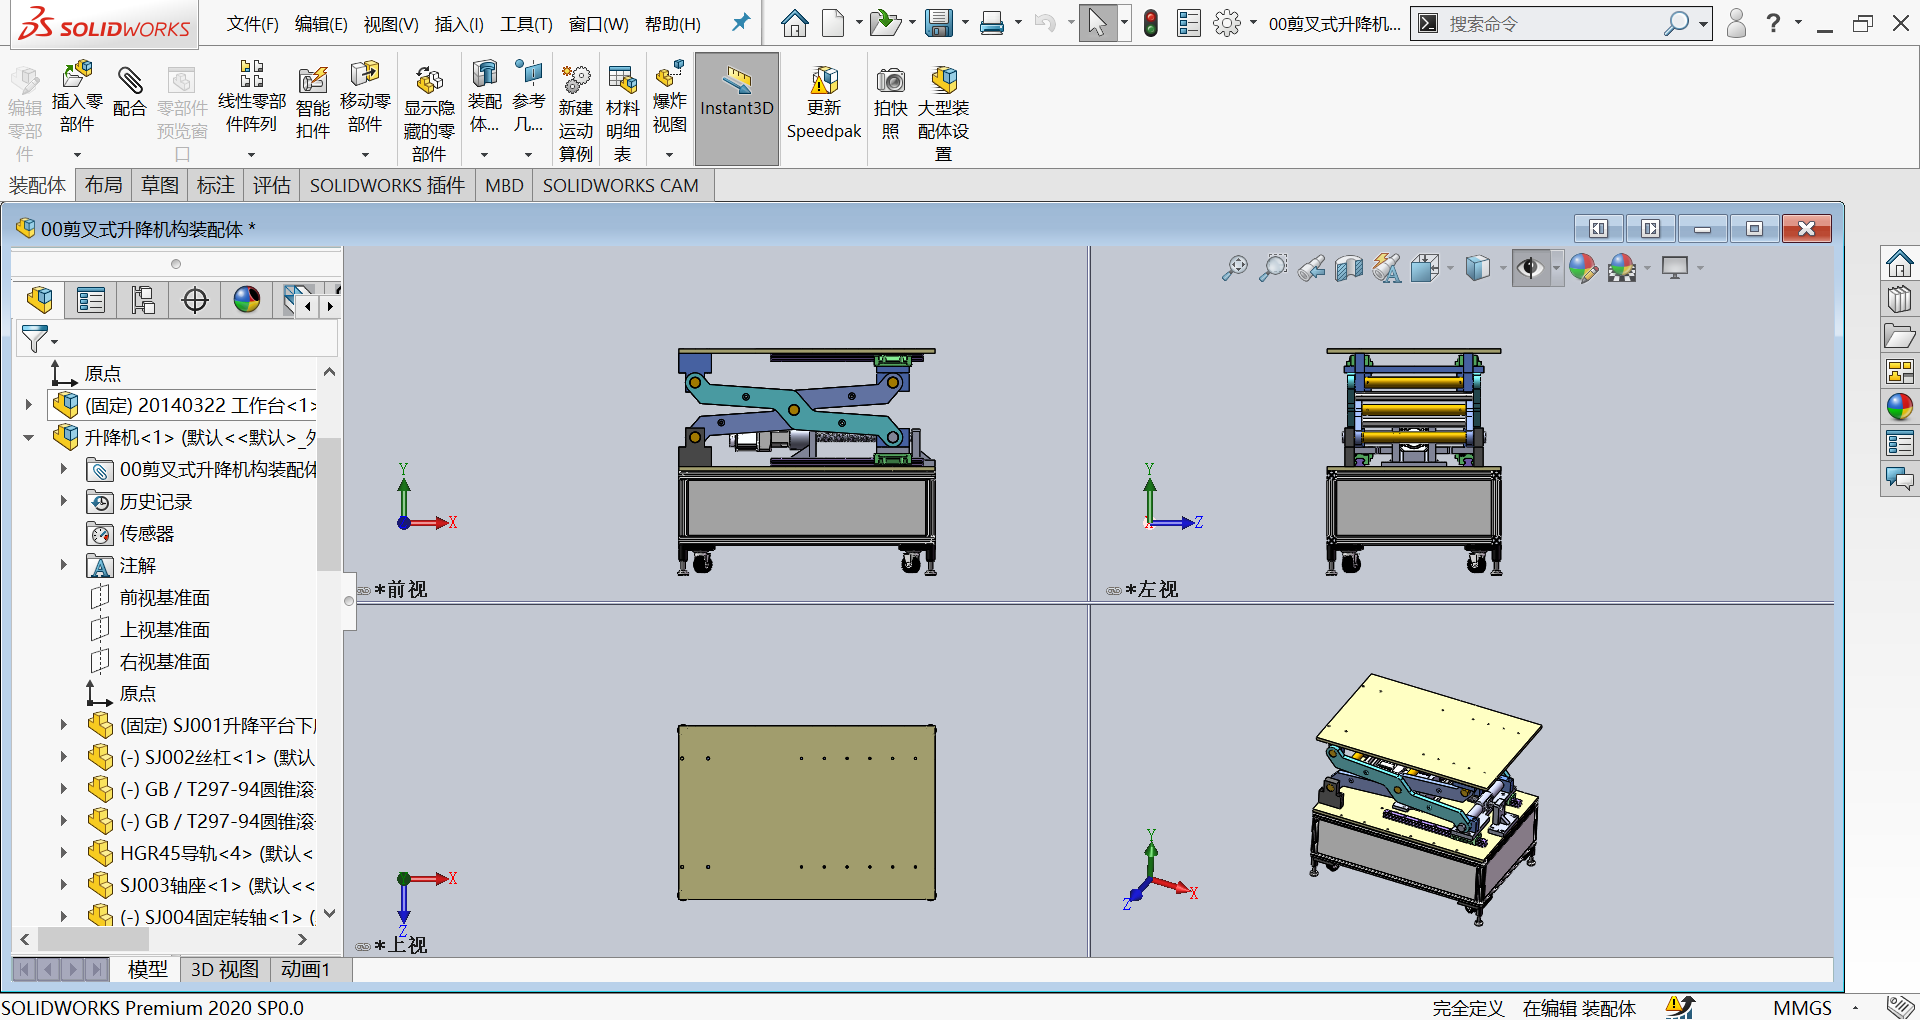Click the feature tree horizontal scrollbar
Viewport: 1920px width, 1020px height.
94,940
